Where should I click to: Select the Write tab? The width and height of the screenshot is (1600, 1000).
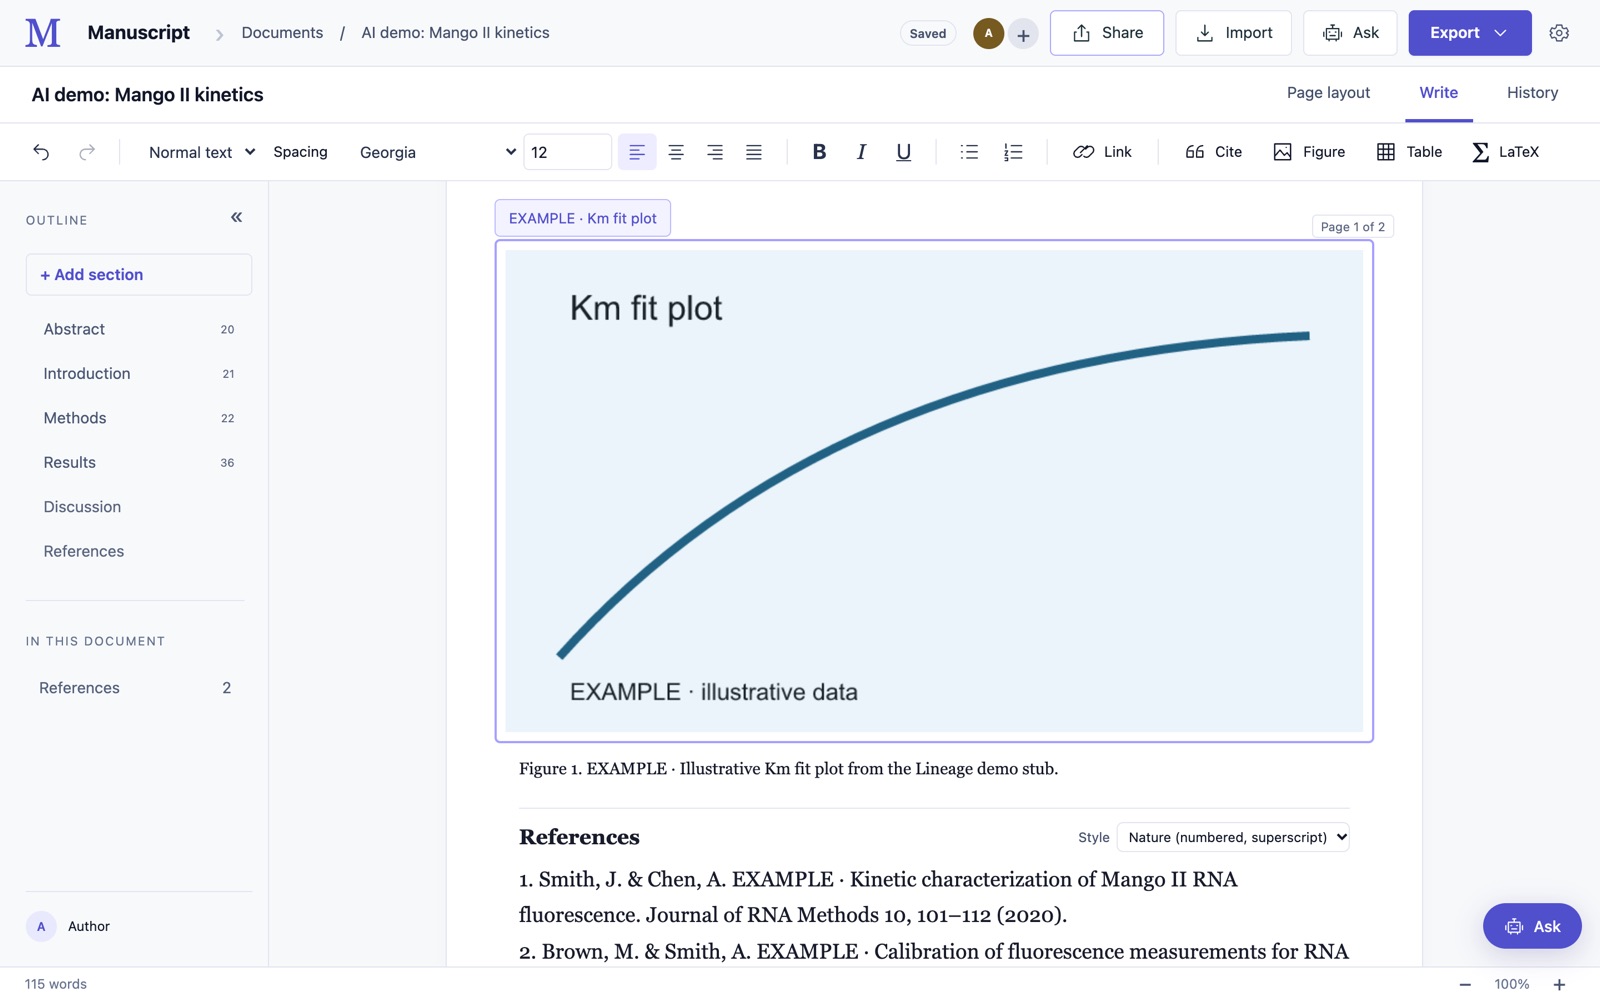[x=1438, y=93]
